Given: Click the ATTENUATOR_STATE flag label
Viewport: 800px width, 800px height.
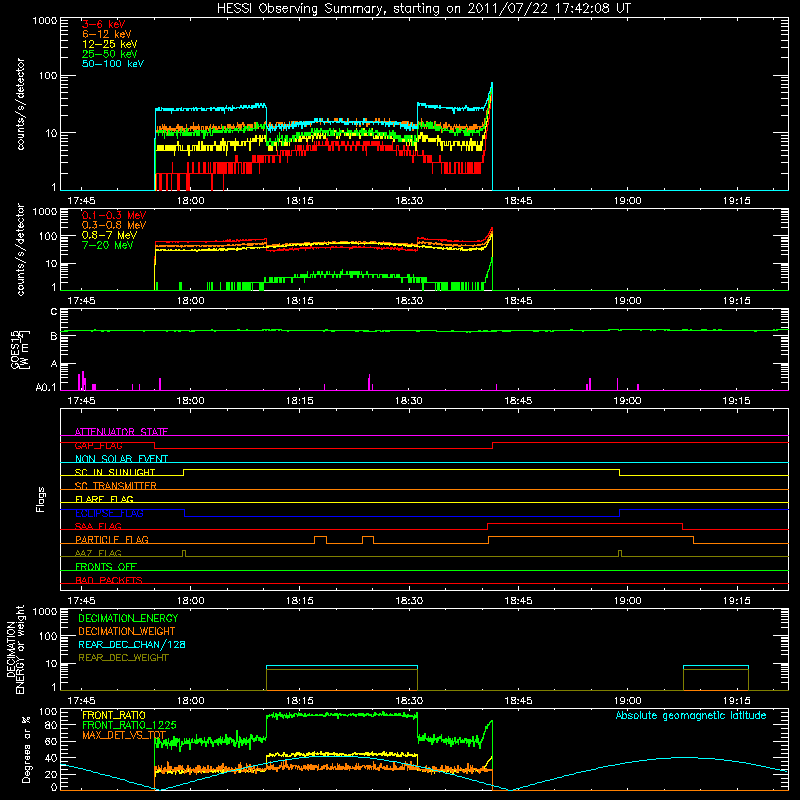Looking at the screenshot, I should coord(121,432).
